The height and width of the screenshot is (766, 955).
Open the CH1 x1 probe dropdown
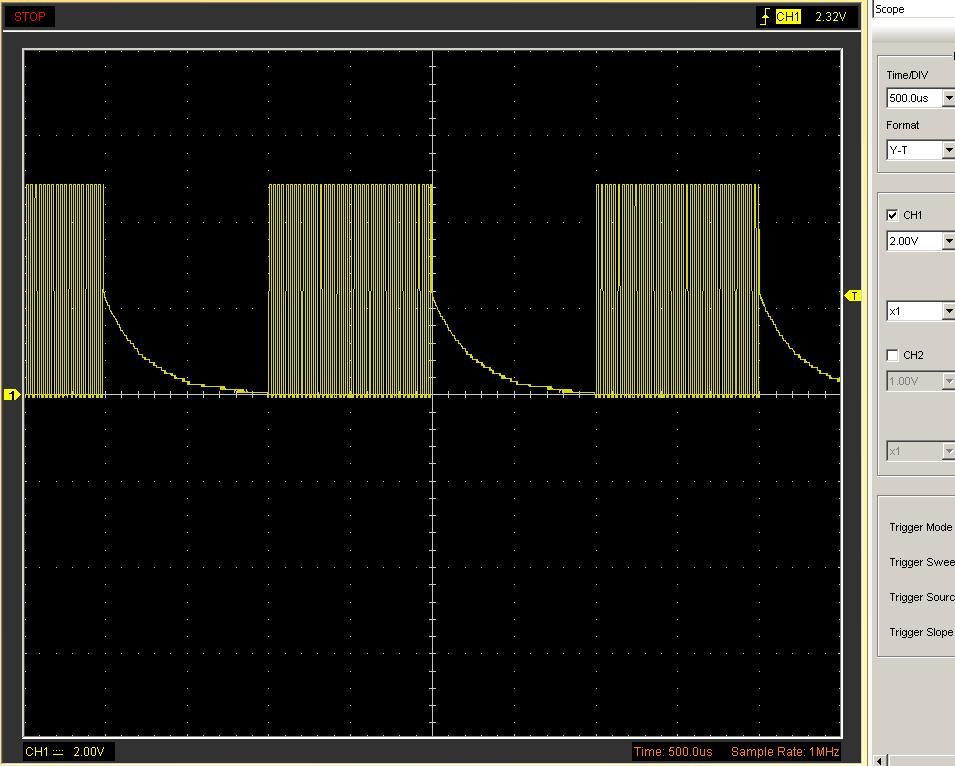(948, 311)
